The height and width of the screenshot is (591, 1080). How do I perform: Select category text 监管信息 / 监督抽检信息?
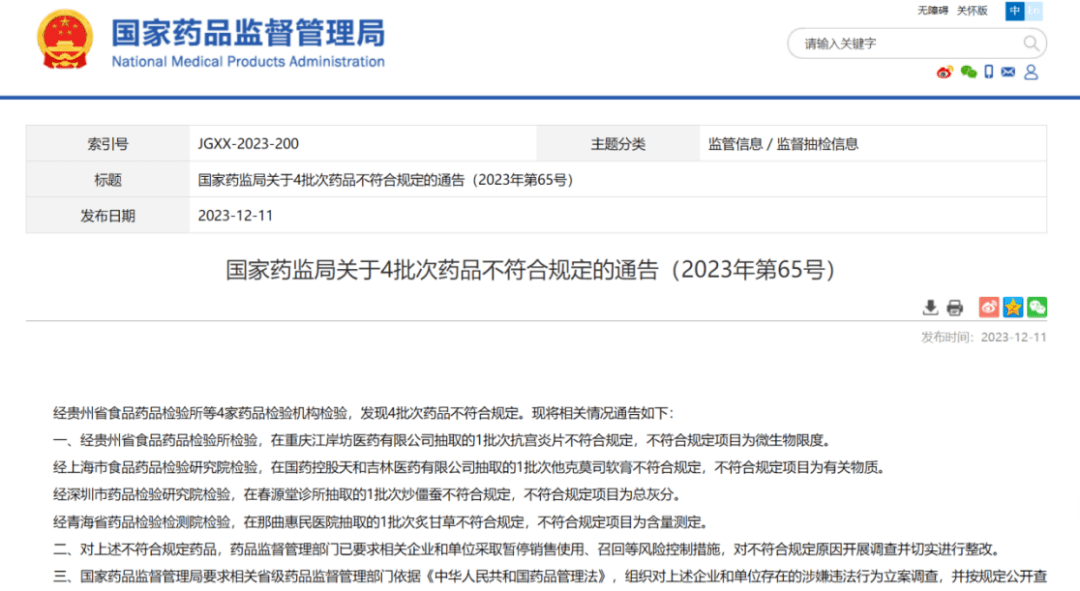tap(783, 144)
